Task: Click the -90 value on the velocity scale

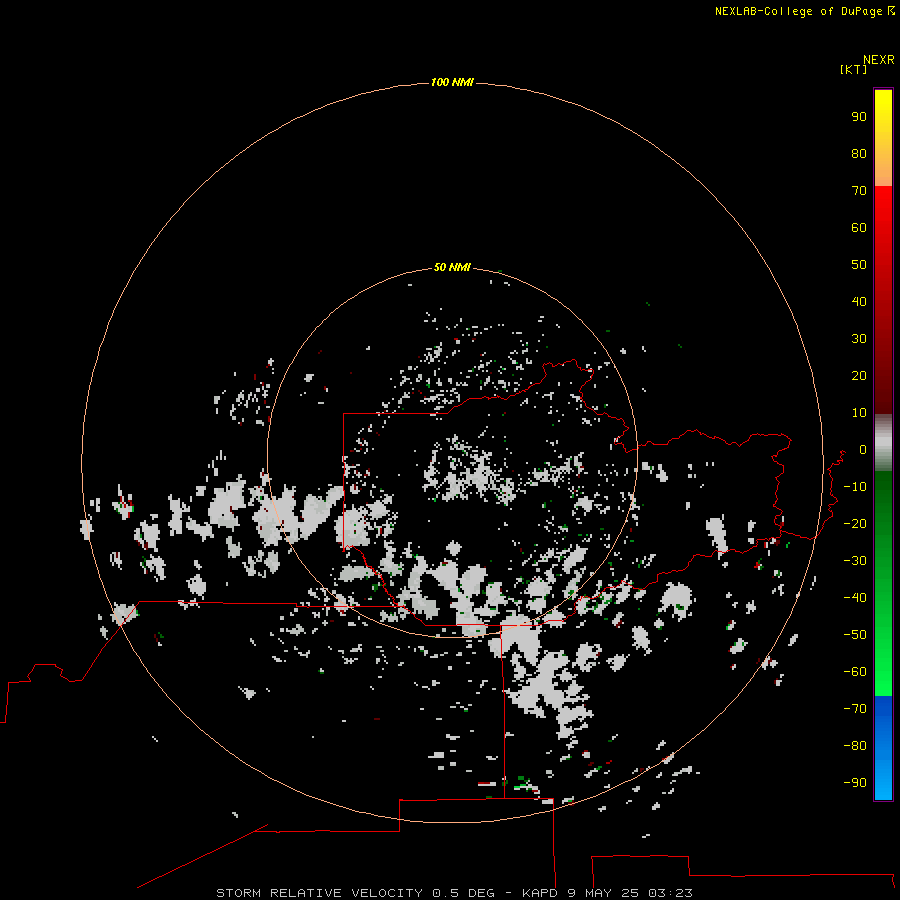Action: [x=855, y=783]
